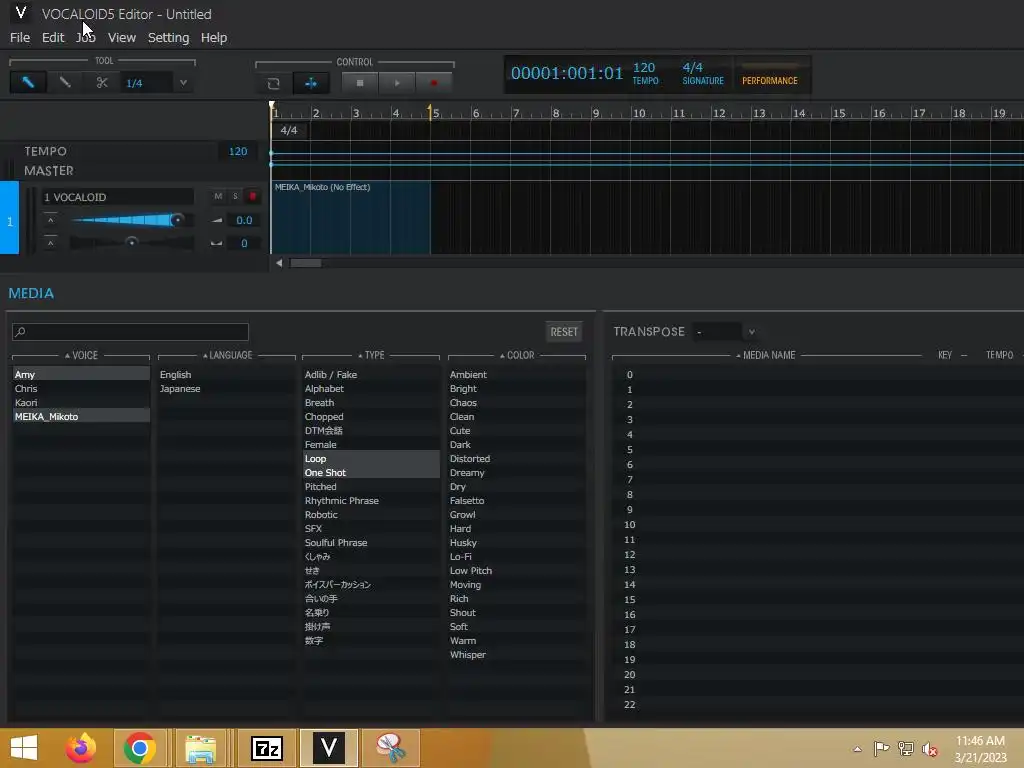Click the end marker at measure 5
The width and height of the screenshot is (1024, 768).
click(x=430, y=112)
